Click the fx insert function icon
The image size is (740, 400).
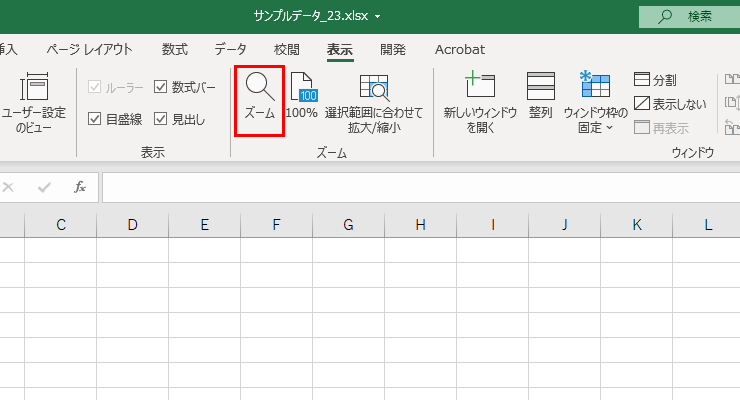pyautogui.click(x=80, y=187)
